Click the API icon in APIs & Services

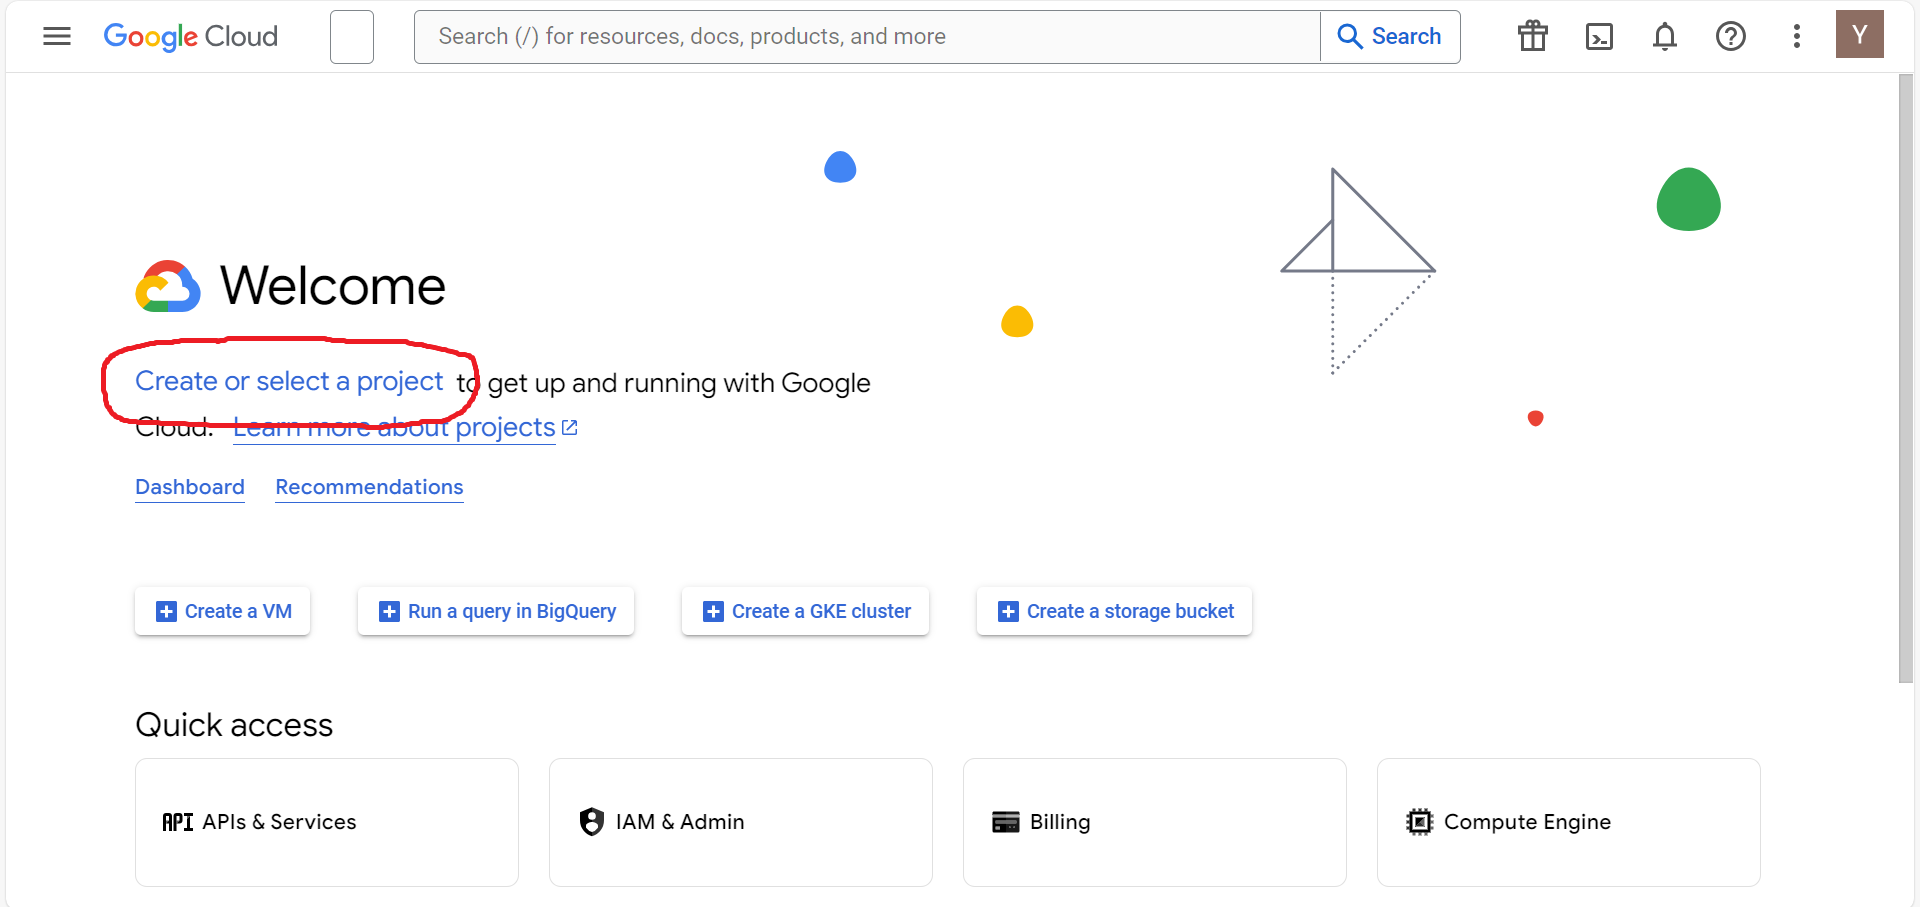177,822
